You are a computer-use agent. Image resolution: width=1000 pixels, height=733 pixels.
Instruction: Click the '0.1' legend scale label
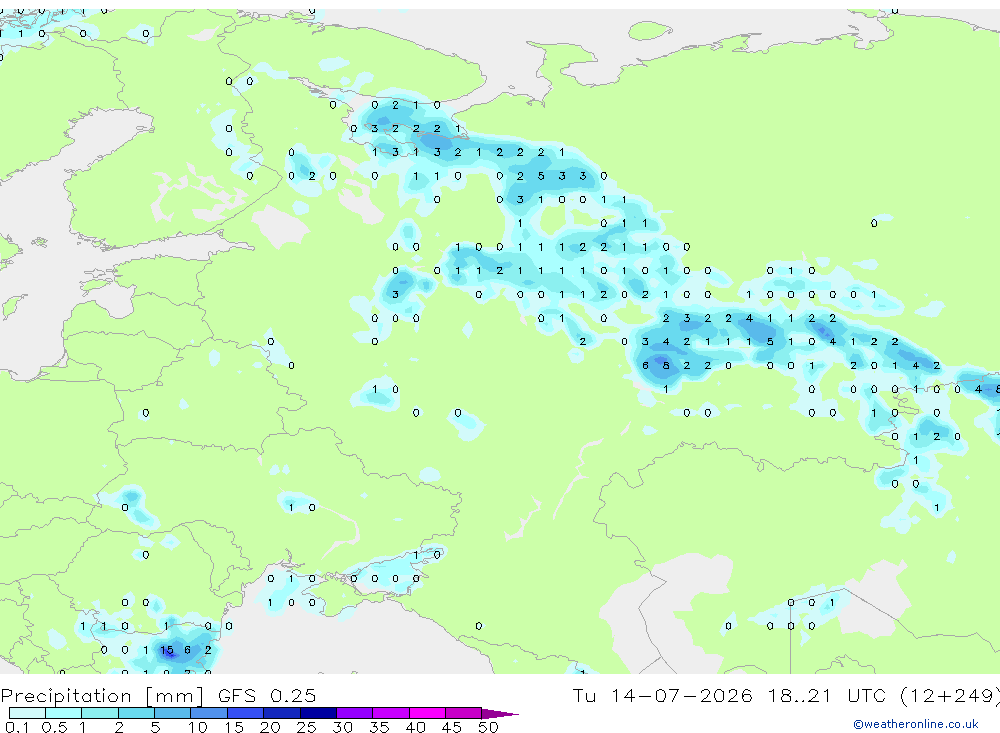(x=17, y=727)
